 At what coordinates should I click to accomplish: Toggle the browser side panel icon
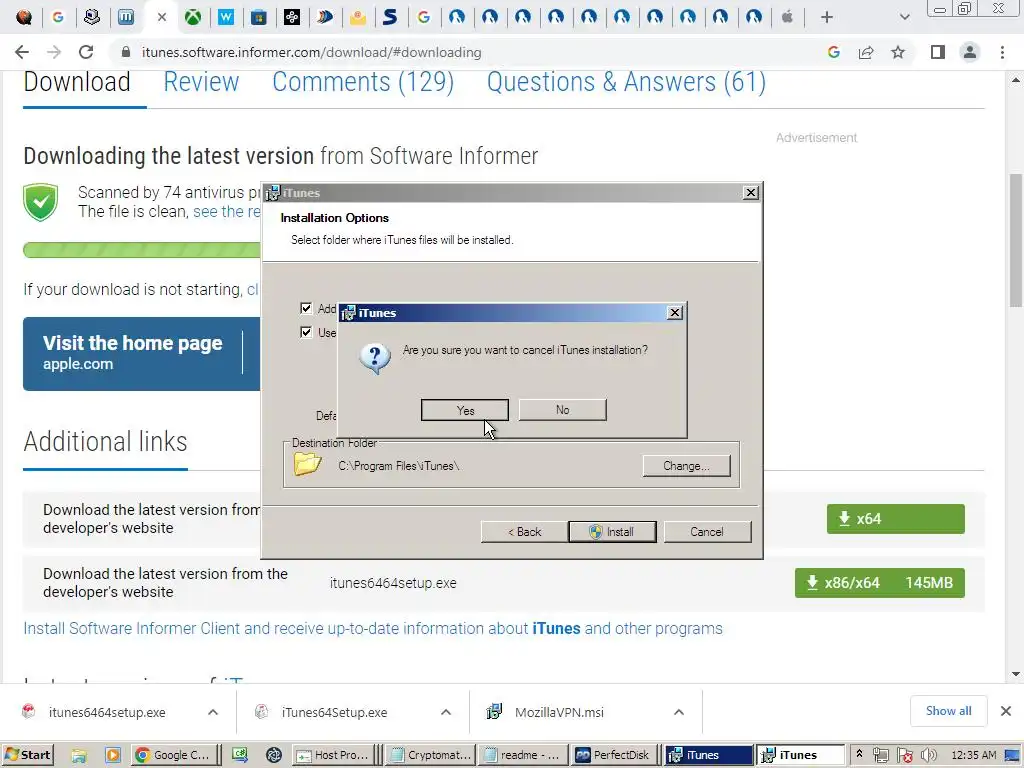click(x=938, y=52)
